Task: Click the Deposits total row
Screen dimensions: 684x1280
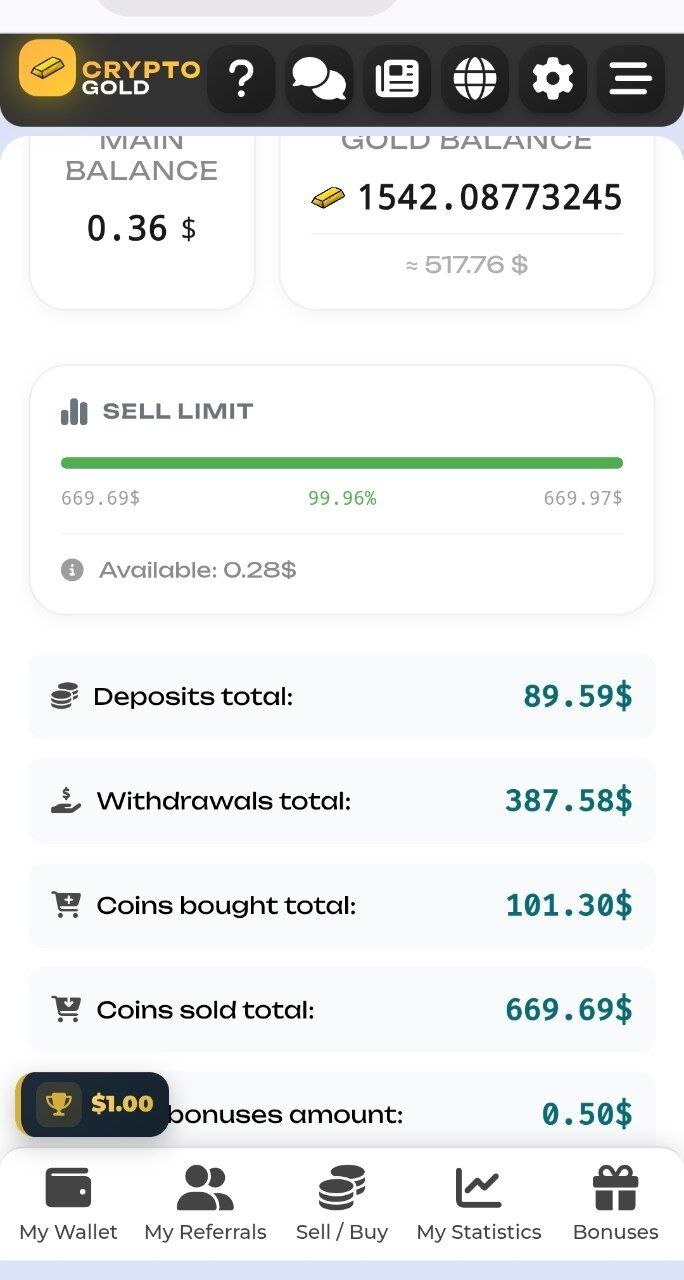Action: tap(342, 696)
